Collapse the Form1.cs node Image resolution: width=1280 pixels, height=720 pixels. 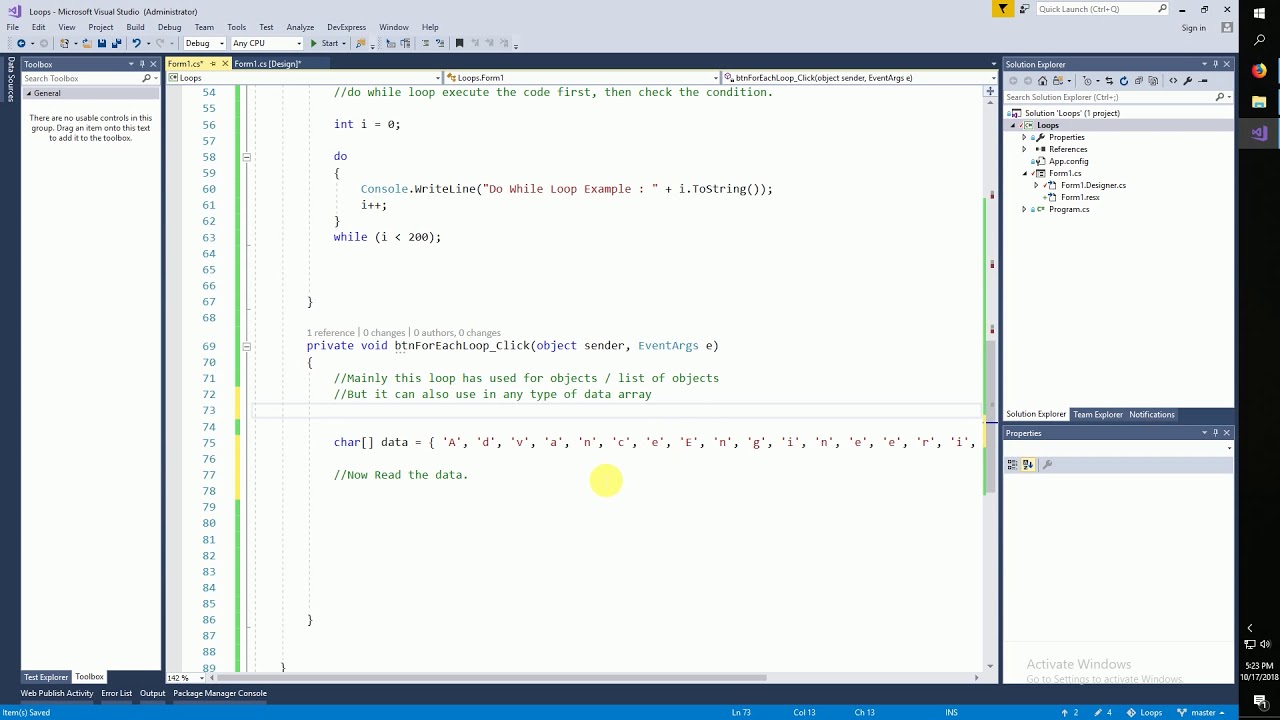coord(1024,173)
